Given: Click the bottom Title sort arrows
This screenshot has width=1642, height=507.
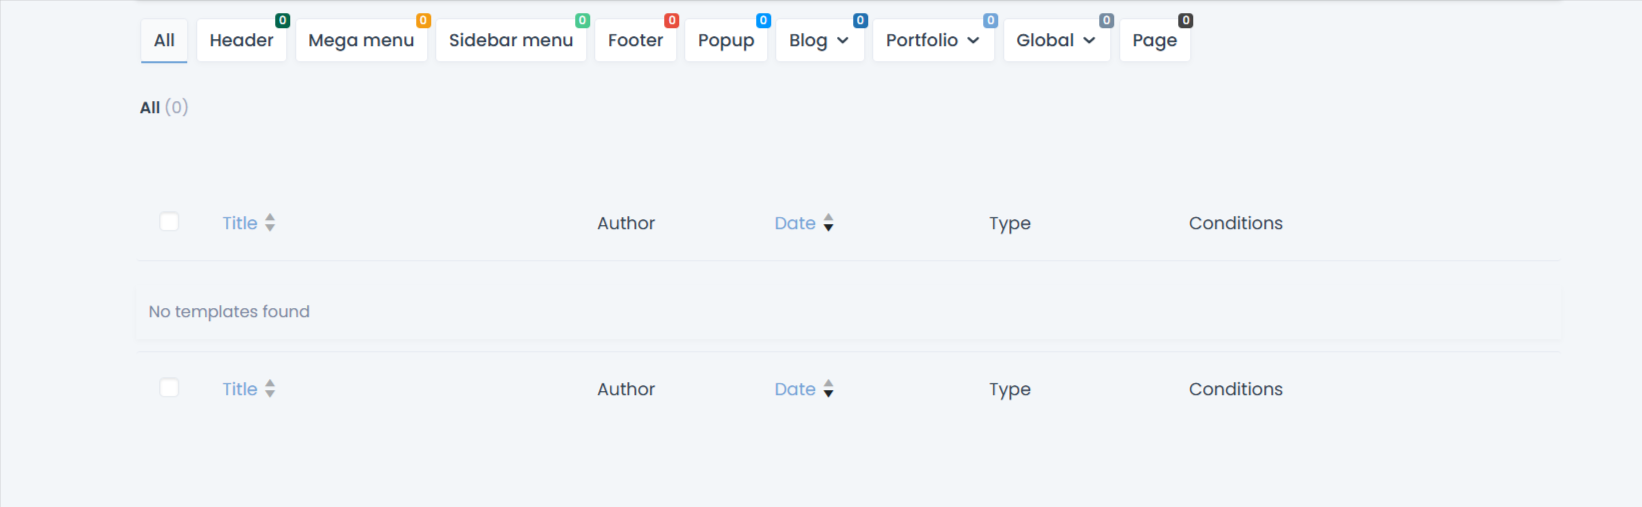Looking at the screenshot, I should pyautogui.click(x=270, y=389).
